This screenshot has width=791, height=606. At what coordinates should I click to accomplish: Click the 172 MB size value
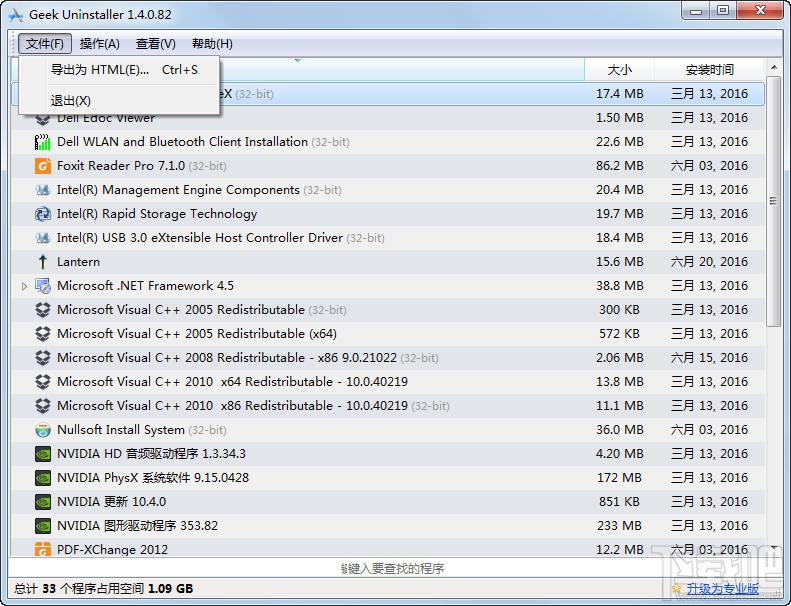point(619,478)
